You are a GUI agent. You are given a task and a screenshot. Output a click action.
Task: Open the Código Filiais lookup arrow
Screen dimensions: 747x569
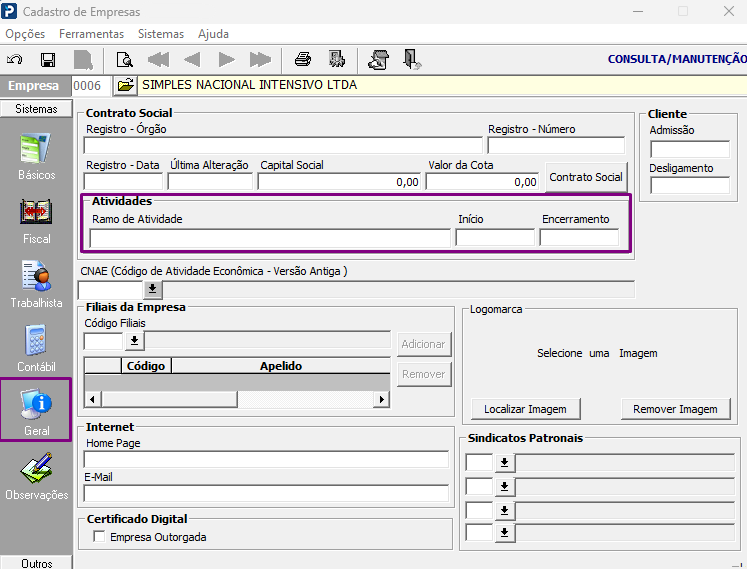[134, 341]
